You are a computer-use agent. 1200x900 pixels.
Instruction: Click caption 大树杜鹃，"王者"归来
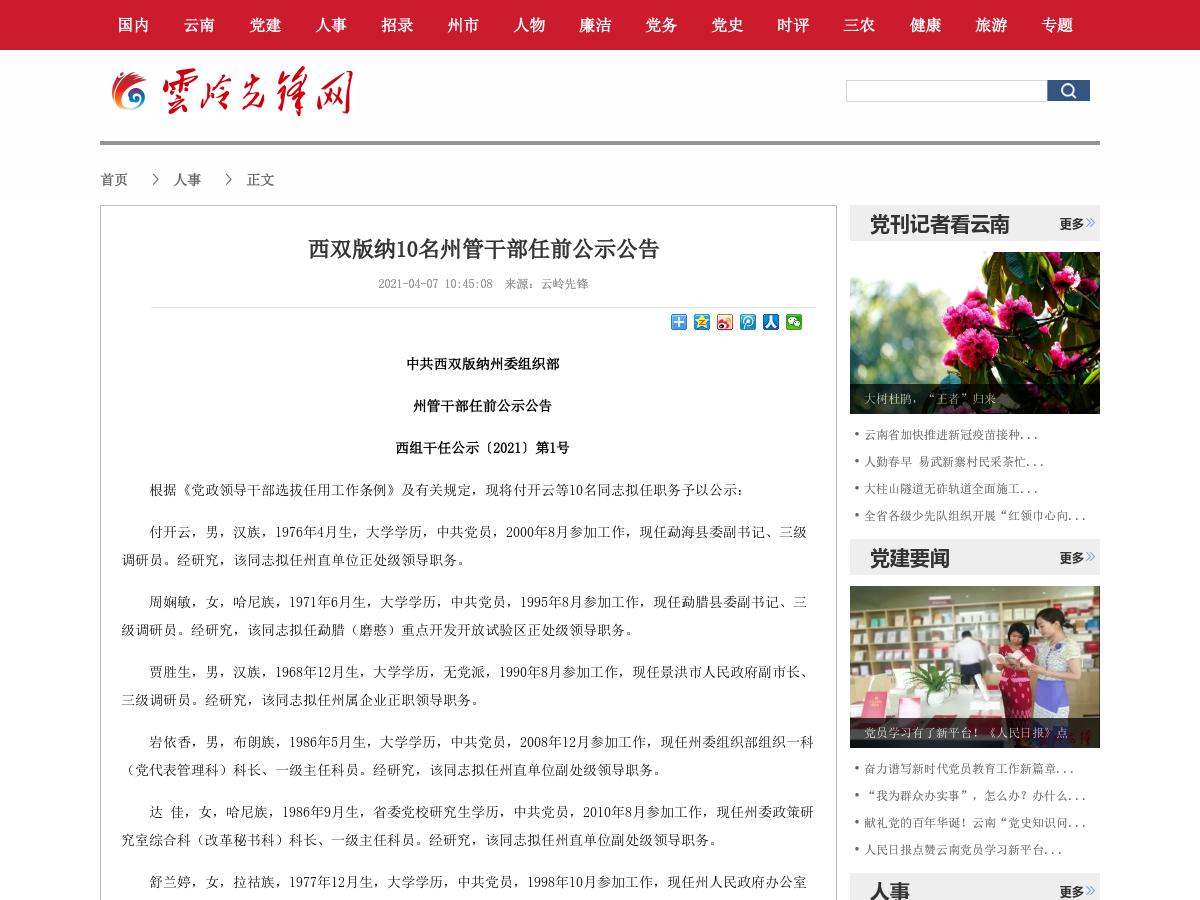[930, 399]
